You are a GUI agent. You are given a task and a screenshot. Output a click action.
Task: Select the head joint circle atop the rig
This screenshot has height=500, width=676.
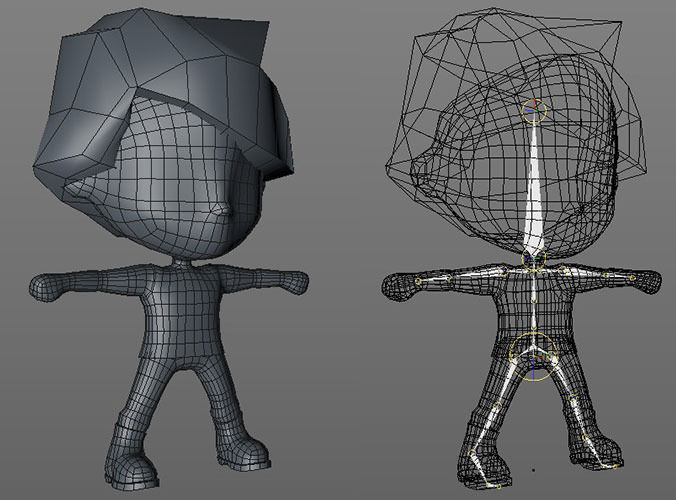(534, 110)
